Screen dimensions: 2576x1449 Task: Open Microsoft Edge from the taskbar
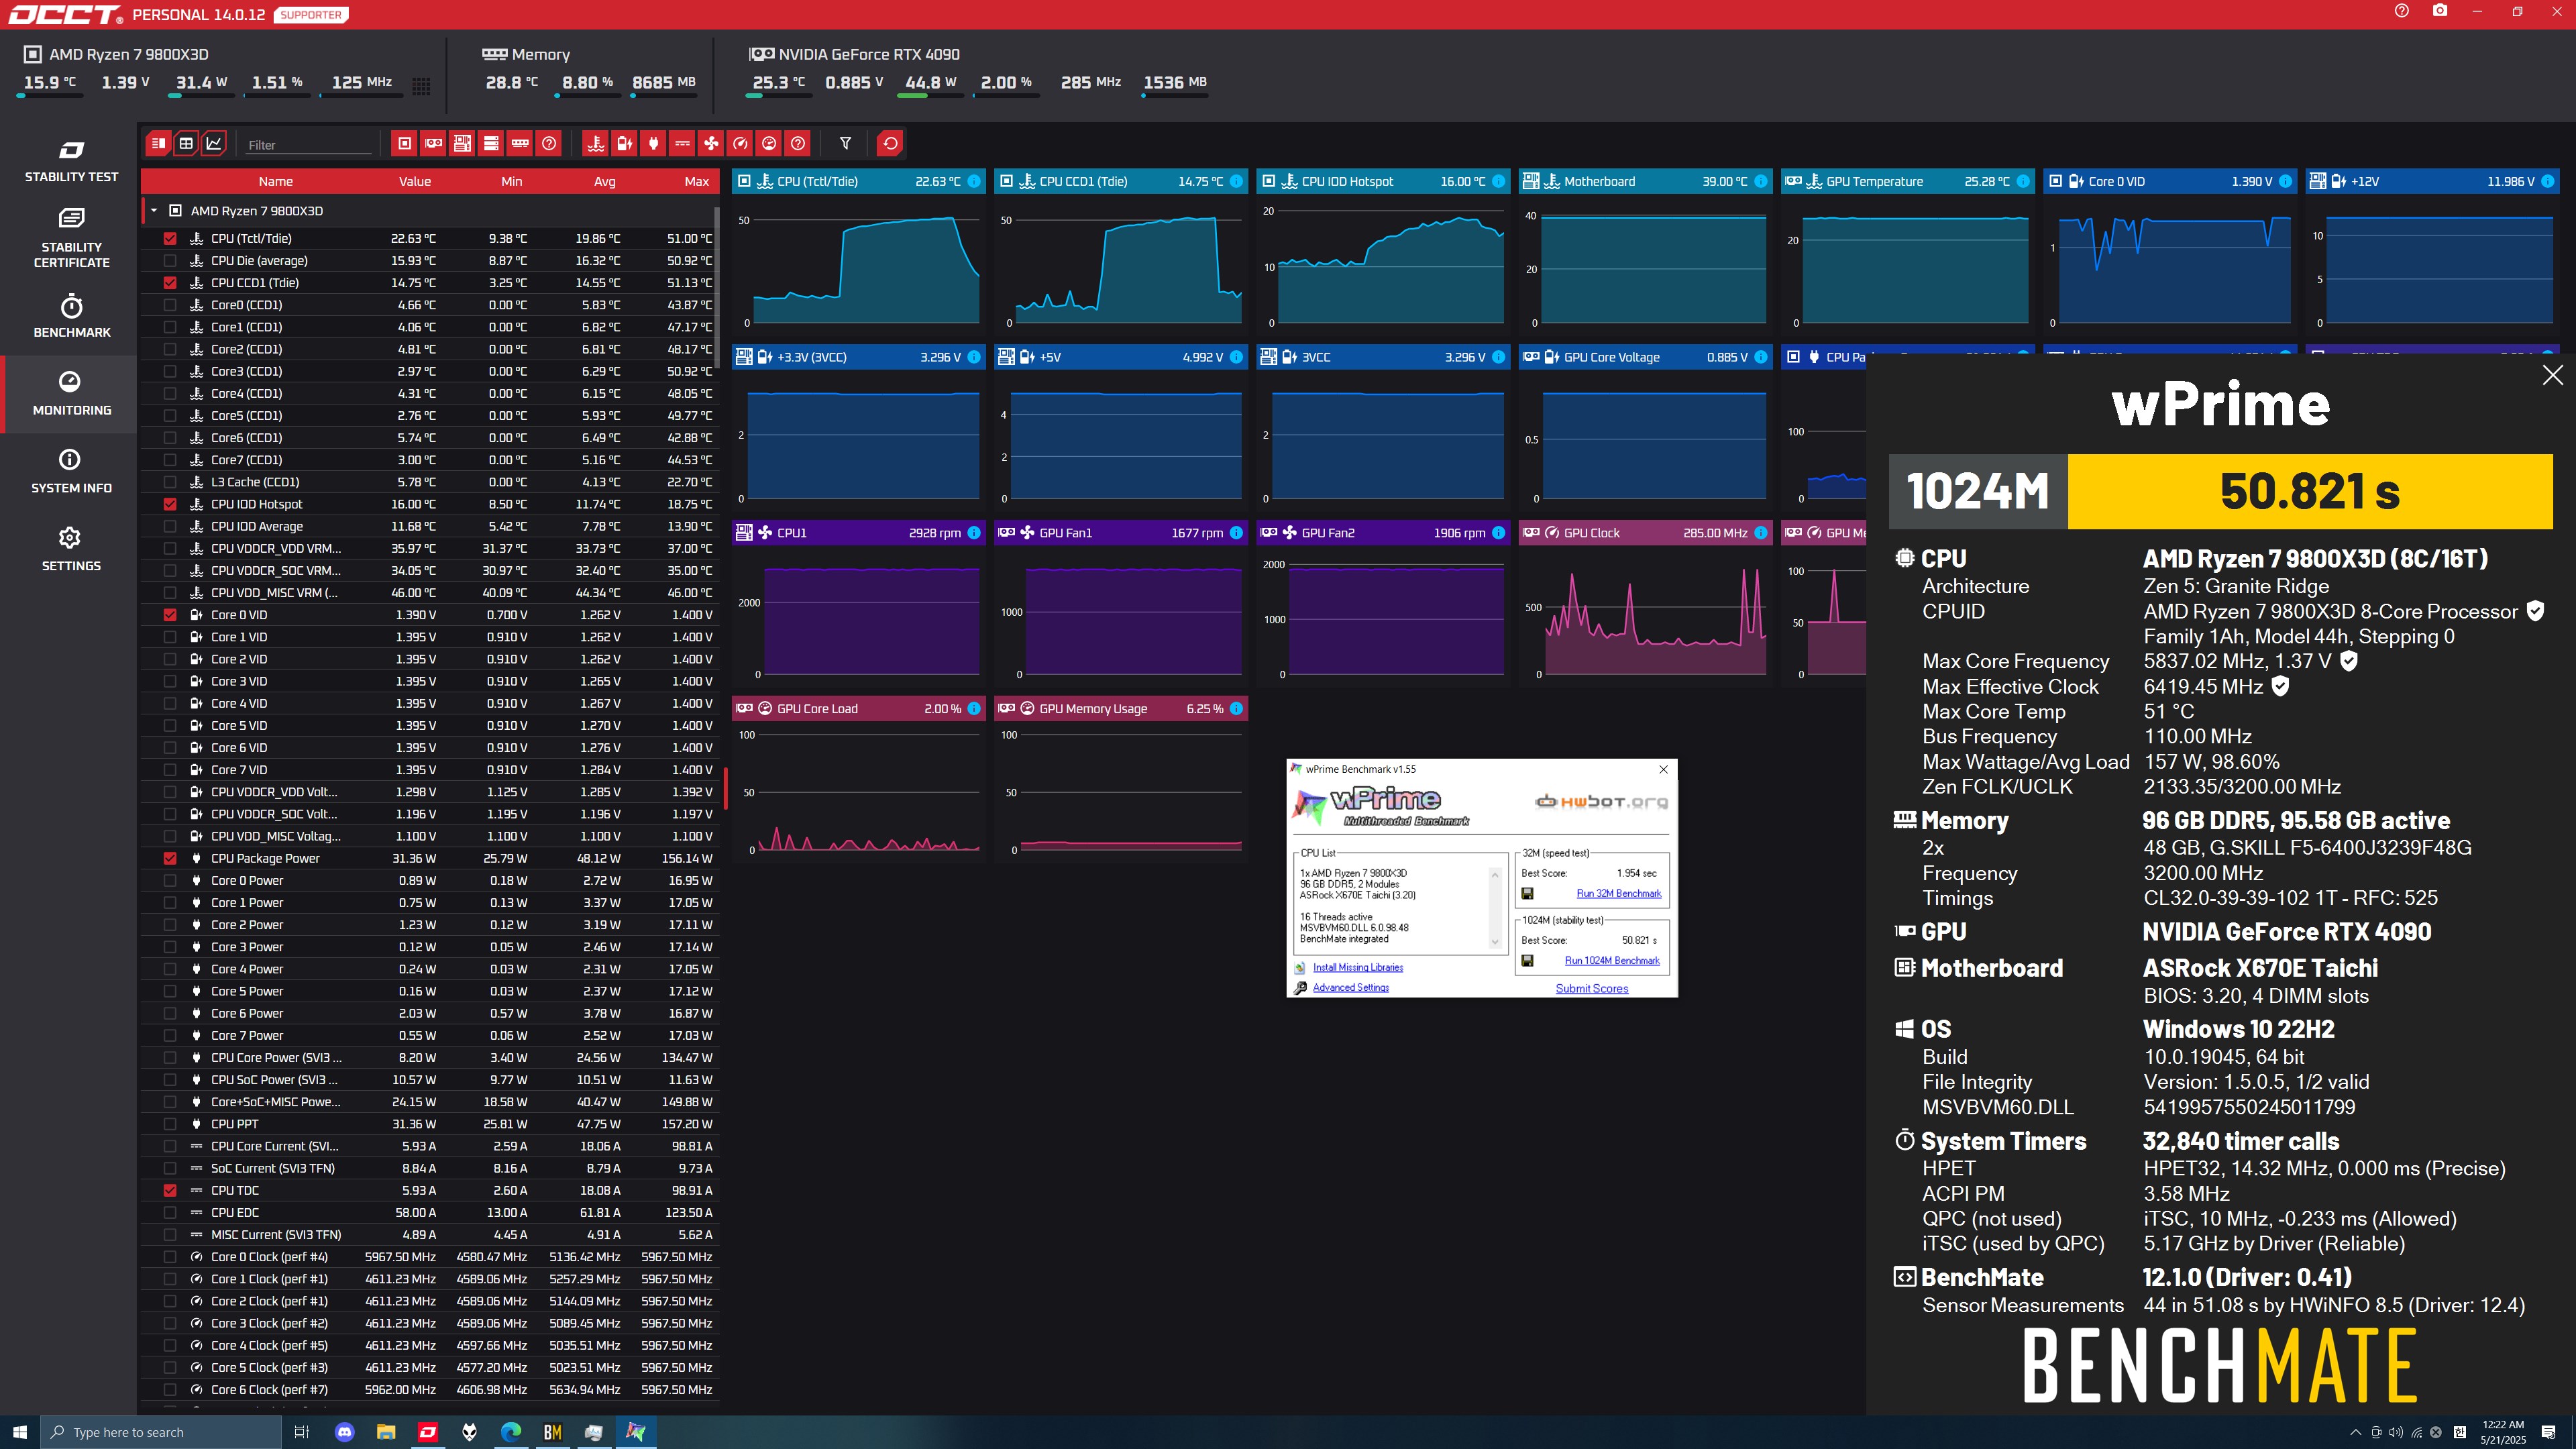pos(511,1432)
